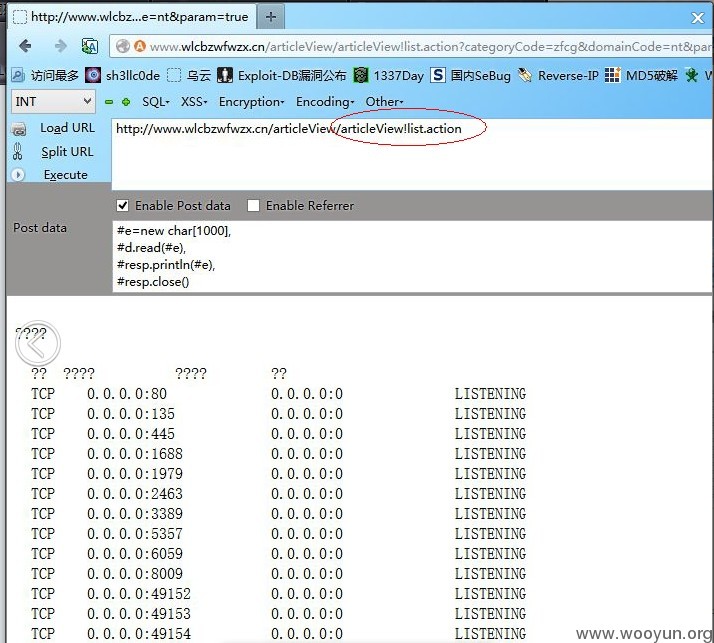The width and height of the screenshot is (714, 643).
Task: Open the INT type dropdown
Action: 53,102
